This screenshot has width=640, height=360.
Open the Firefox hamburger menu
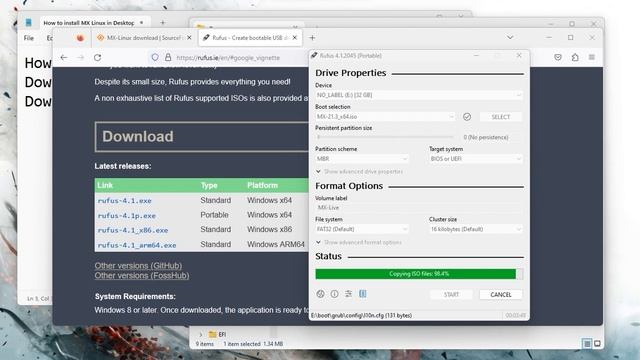(x=592, y=58)
